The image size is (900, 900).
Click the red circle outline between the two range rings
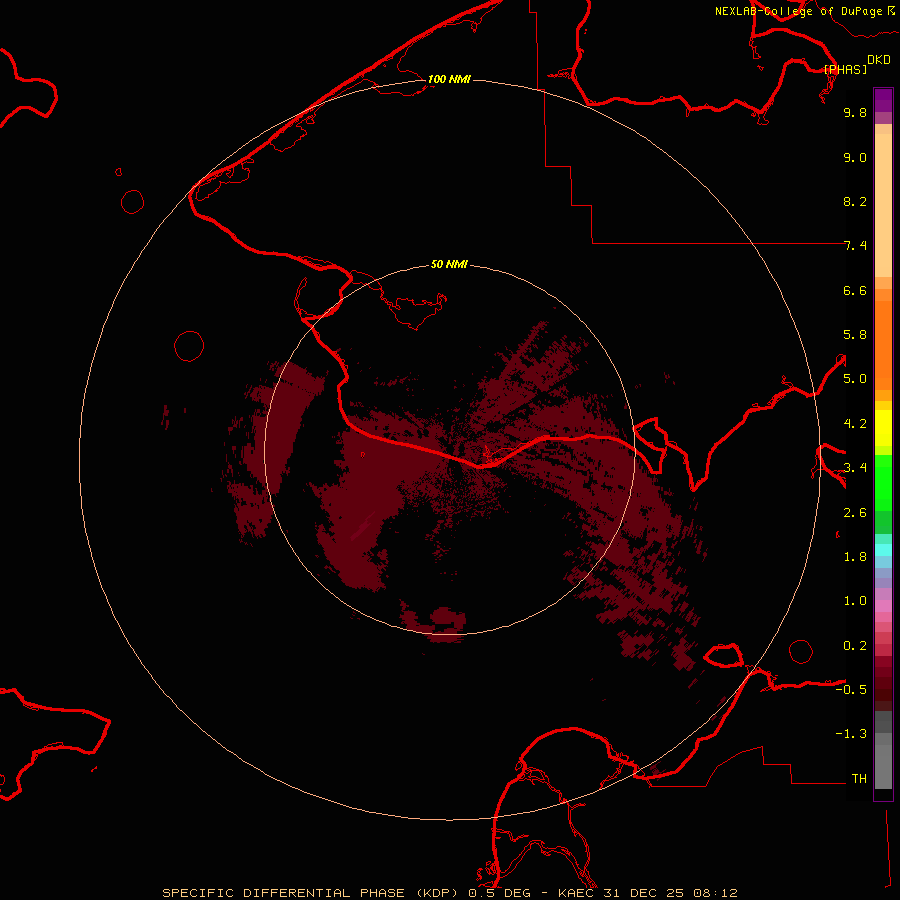(x=189, y=346)
